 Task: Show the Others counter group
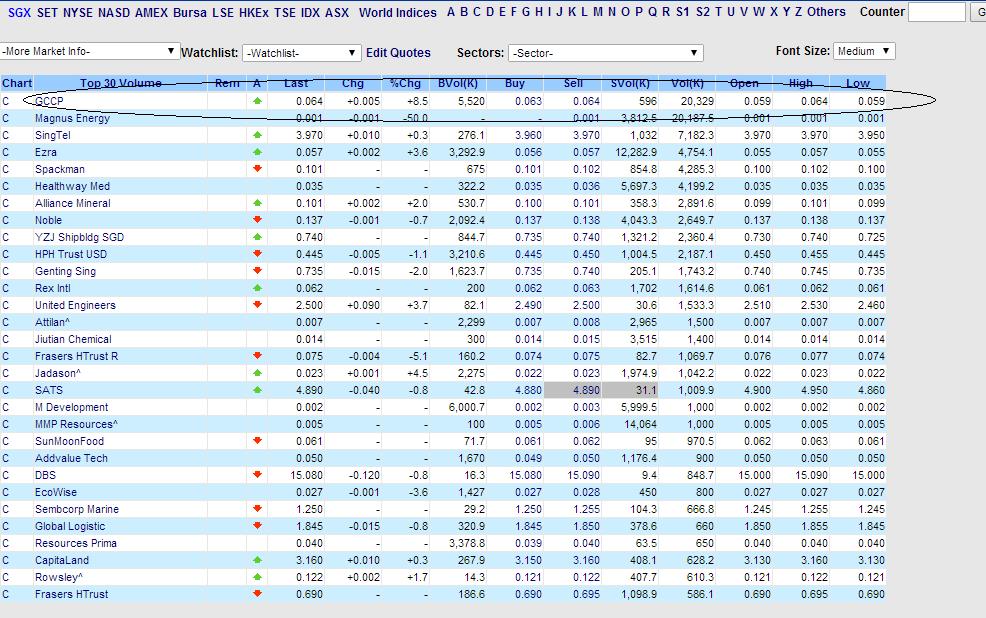click(826, 12)
